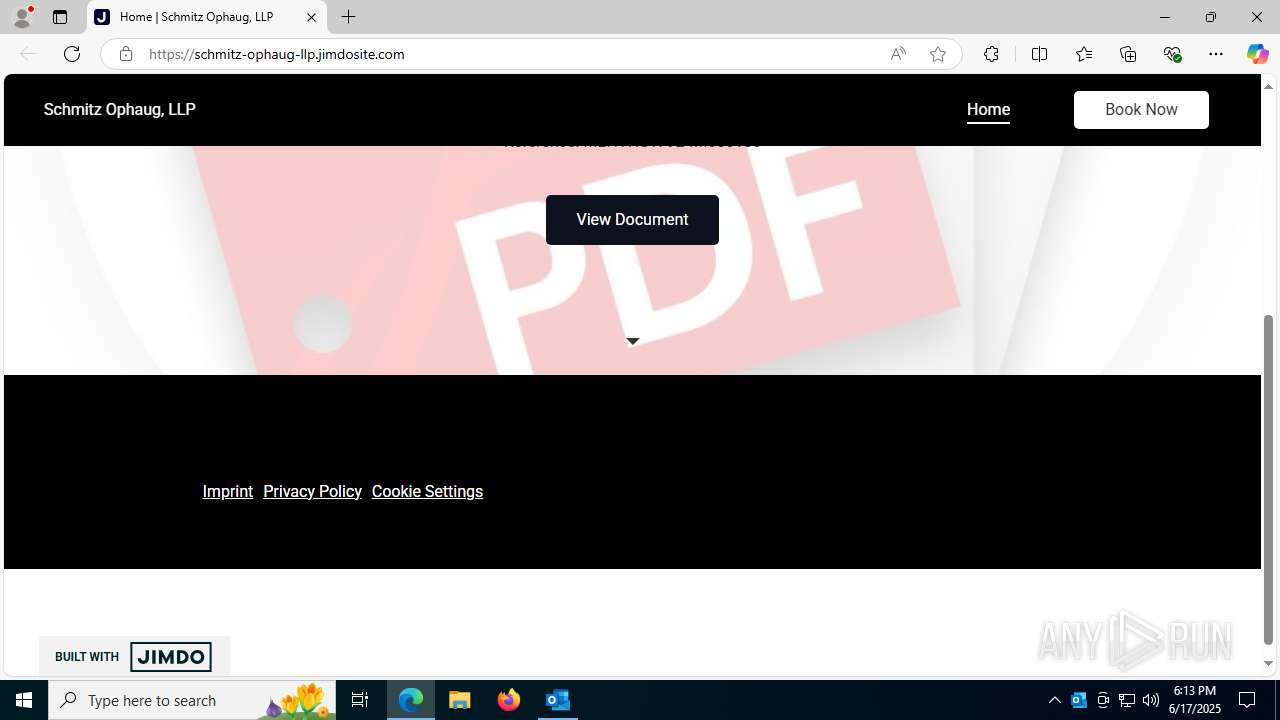Click the taskbar search box
Viewport: 1280px width, 720px height.
(x=192, y=700)
